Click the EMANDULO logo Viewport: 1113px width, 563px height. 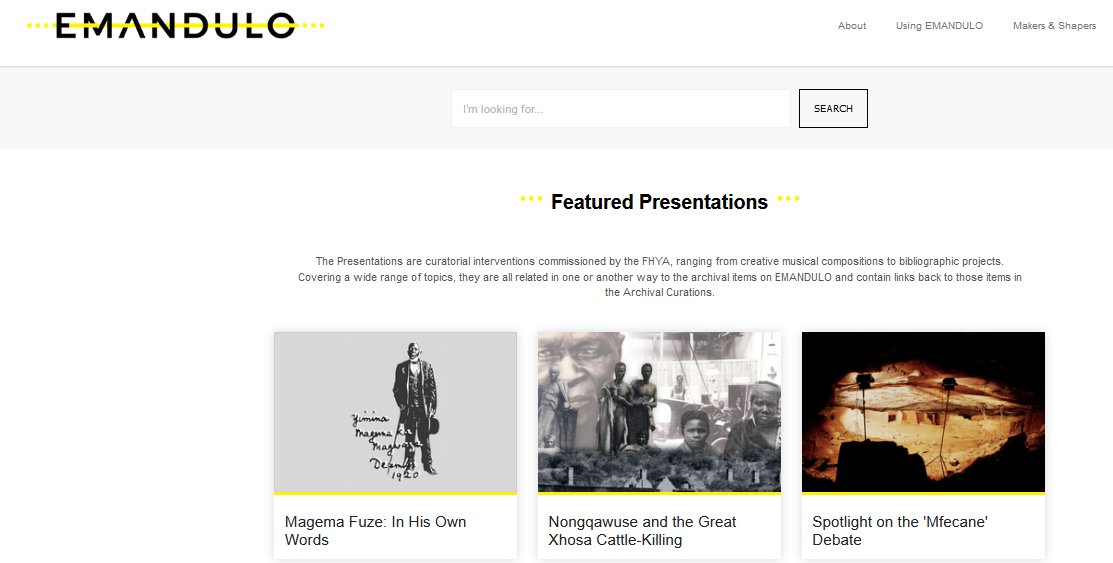(175, 26)
